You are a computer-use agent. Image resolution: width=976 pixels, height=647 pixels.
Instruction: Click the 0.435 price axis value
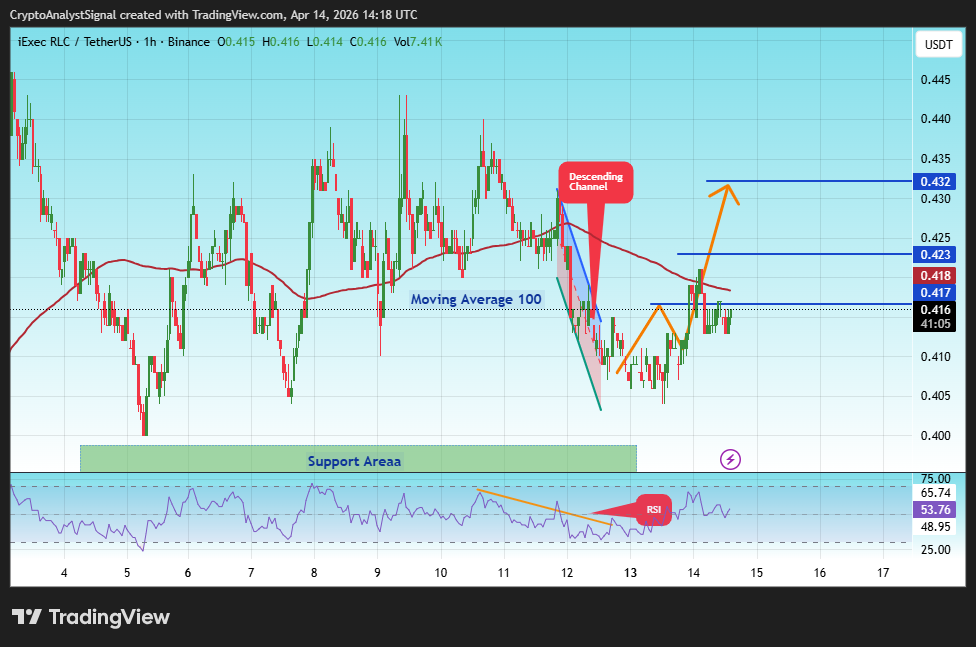point(936,159)
